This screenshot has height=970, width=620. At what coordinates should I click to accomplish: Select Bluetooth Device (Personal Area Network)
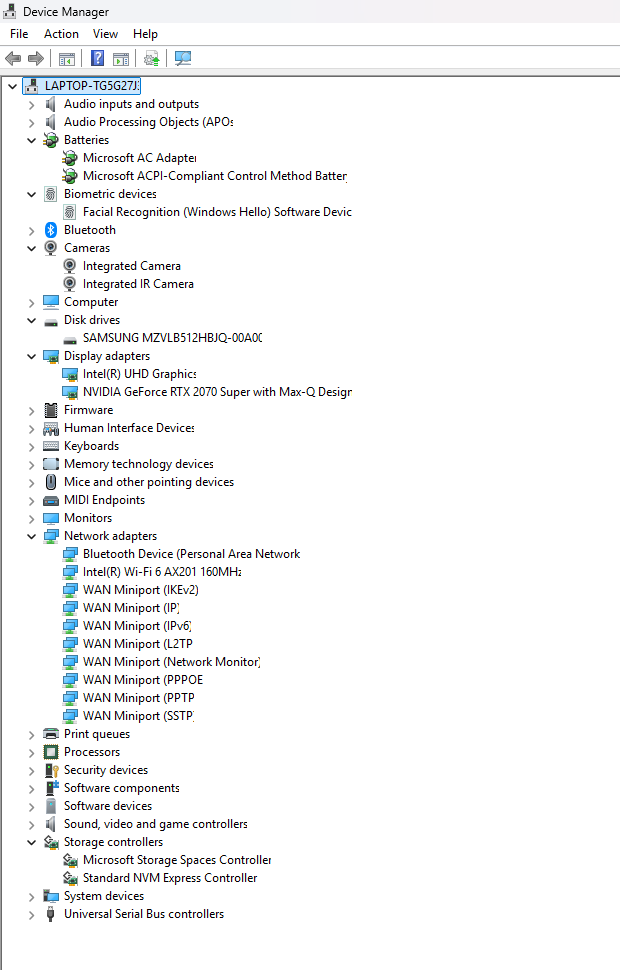pyautogui.click(x=191, y=554)
